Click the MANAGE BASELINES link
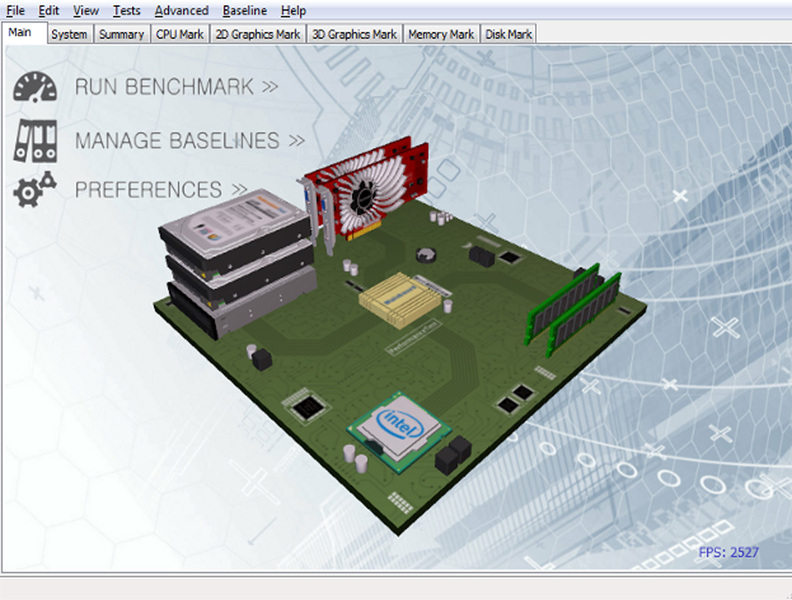This screenshot has height=600, width=792. [190, 140]
